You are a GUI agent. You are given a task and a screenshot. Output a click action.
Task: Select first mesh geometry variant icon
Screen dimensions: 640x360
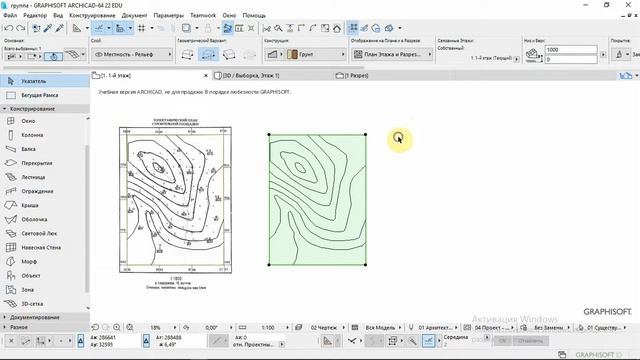tap(187, 54)
